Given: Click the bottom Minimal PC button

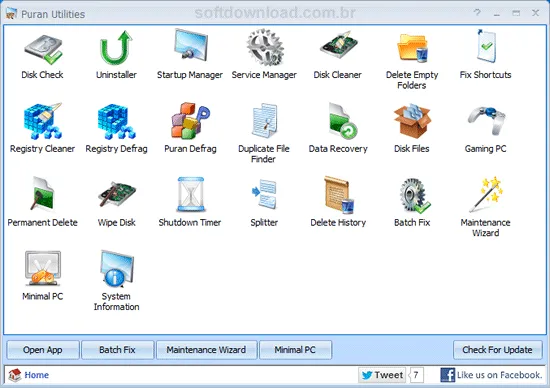Looking at the screenshot, I should [x=295, y=350].
